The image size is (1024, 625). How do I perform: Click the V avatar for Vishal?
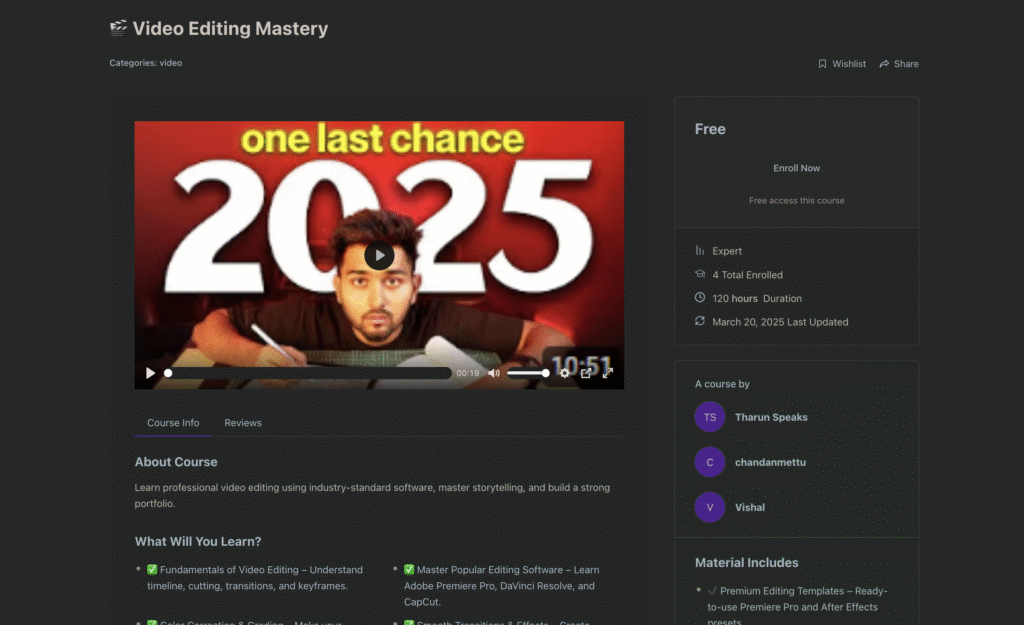[x=709, y=507]
